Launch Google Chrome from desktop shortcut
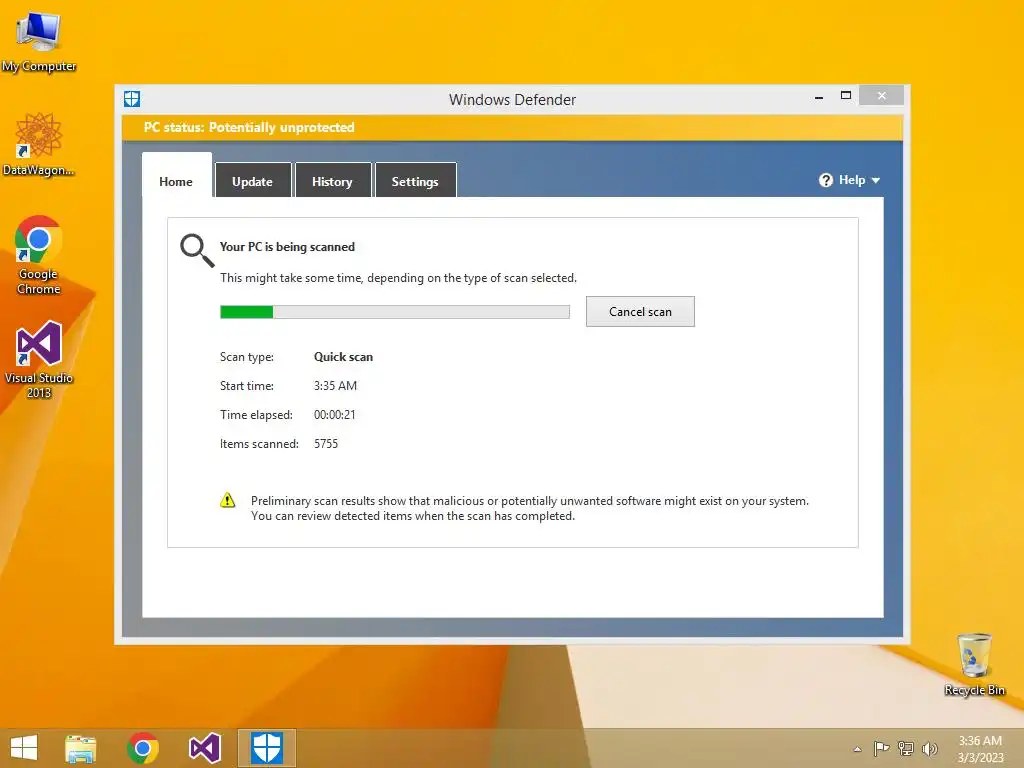The height and width of the screenshot is (768, 1024). point(39,255)
